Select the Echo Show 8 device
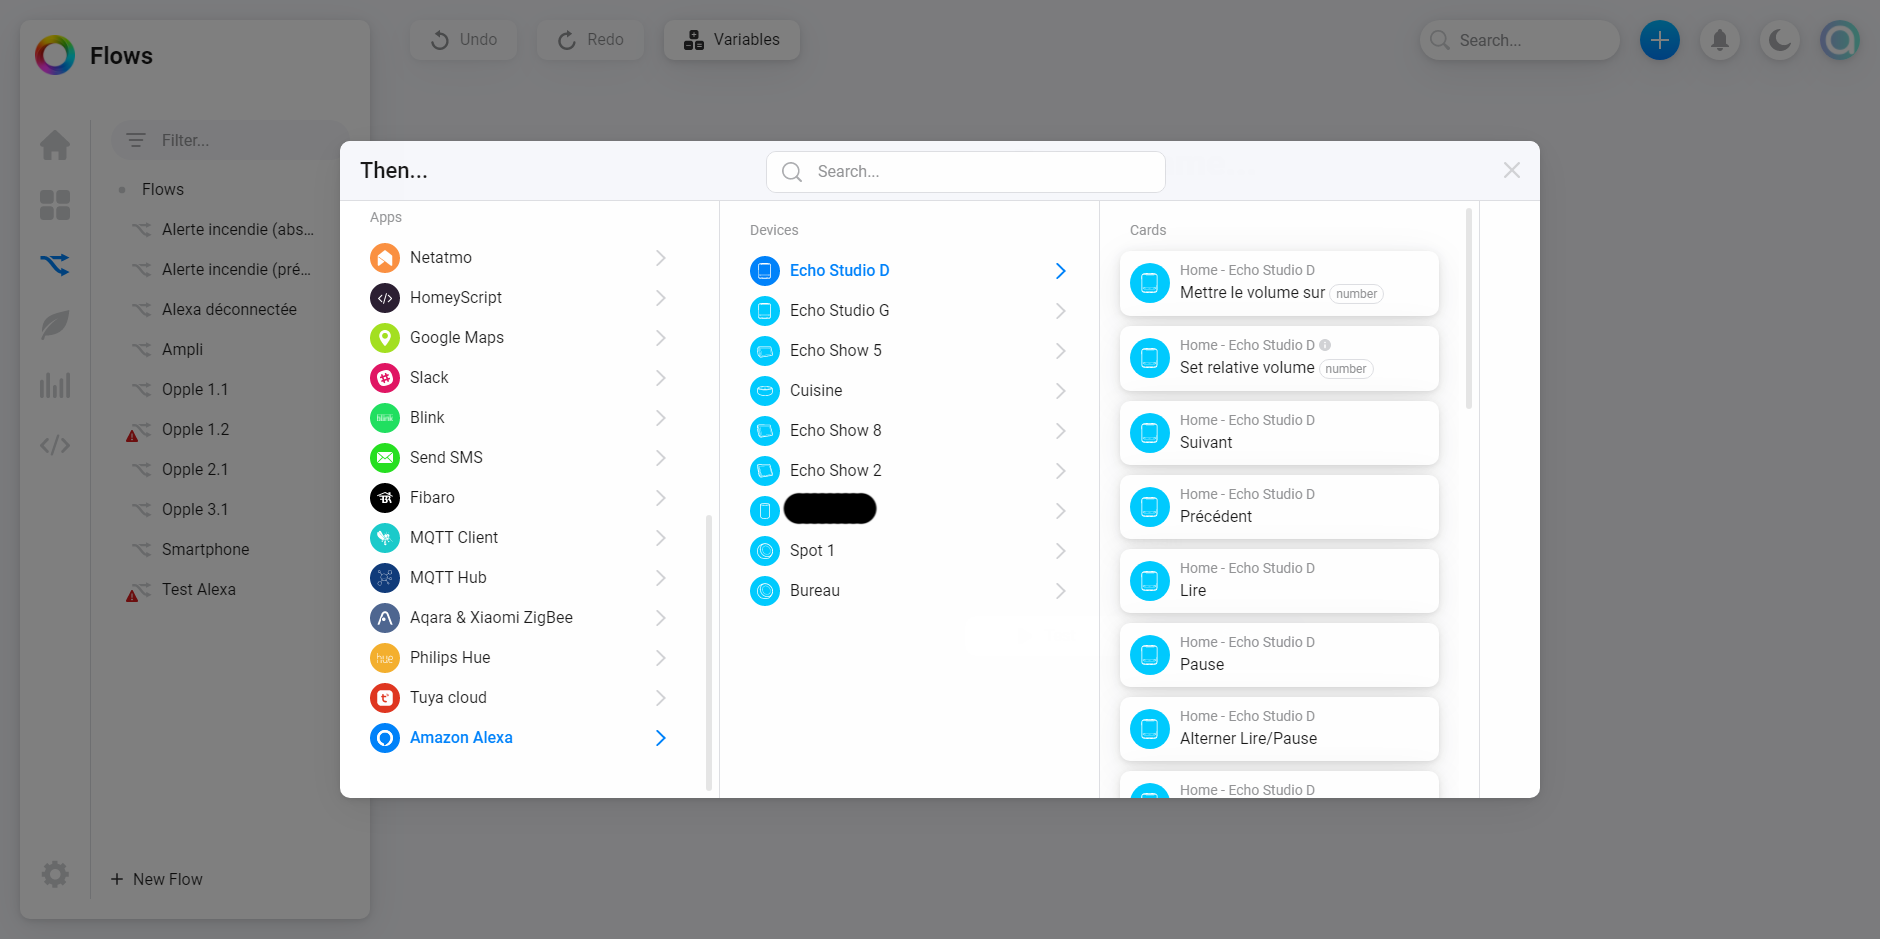The image size is (1880, 939). point(909,431)
